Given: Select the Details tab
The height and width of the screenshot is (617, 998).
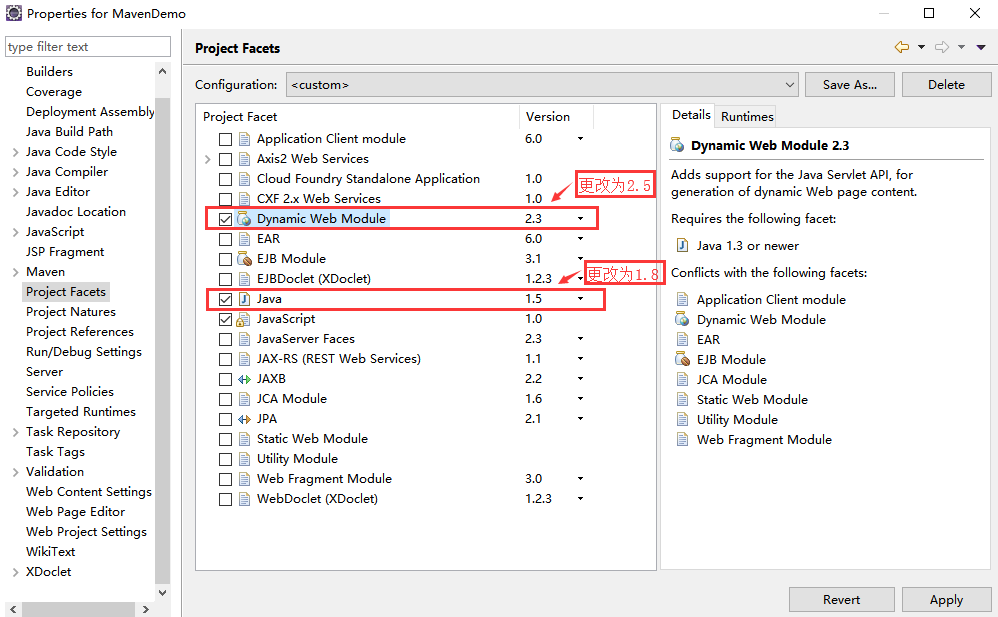Looking at the screenshot, I should (x=691, y=115).
